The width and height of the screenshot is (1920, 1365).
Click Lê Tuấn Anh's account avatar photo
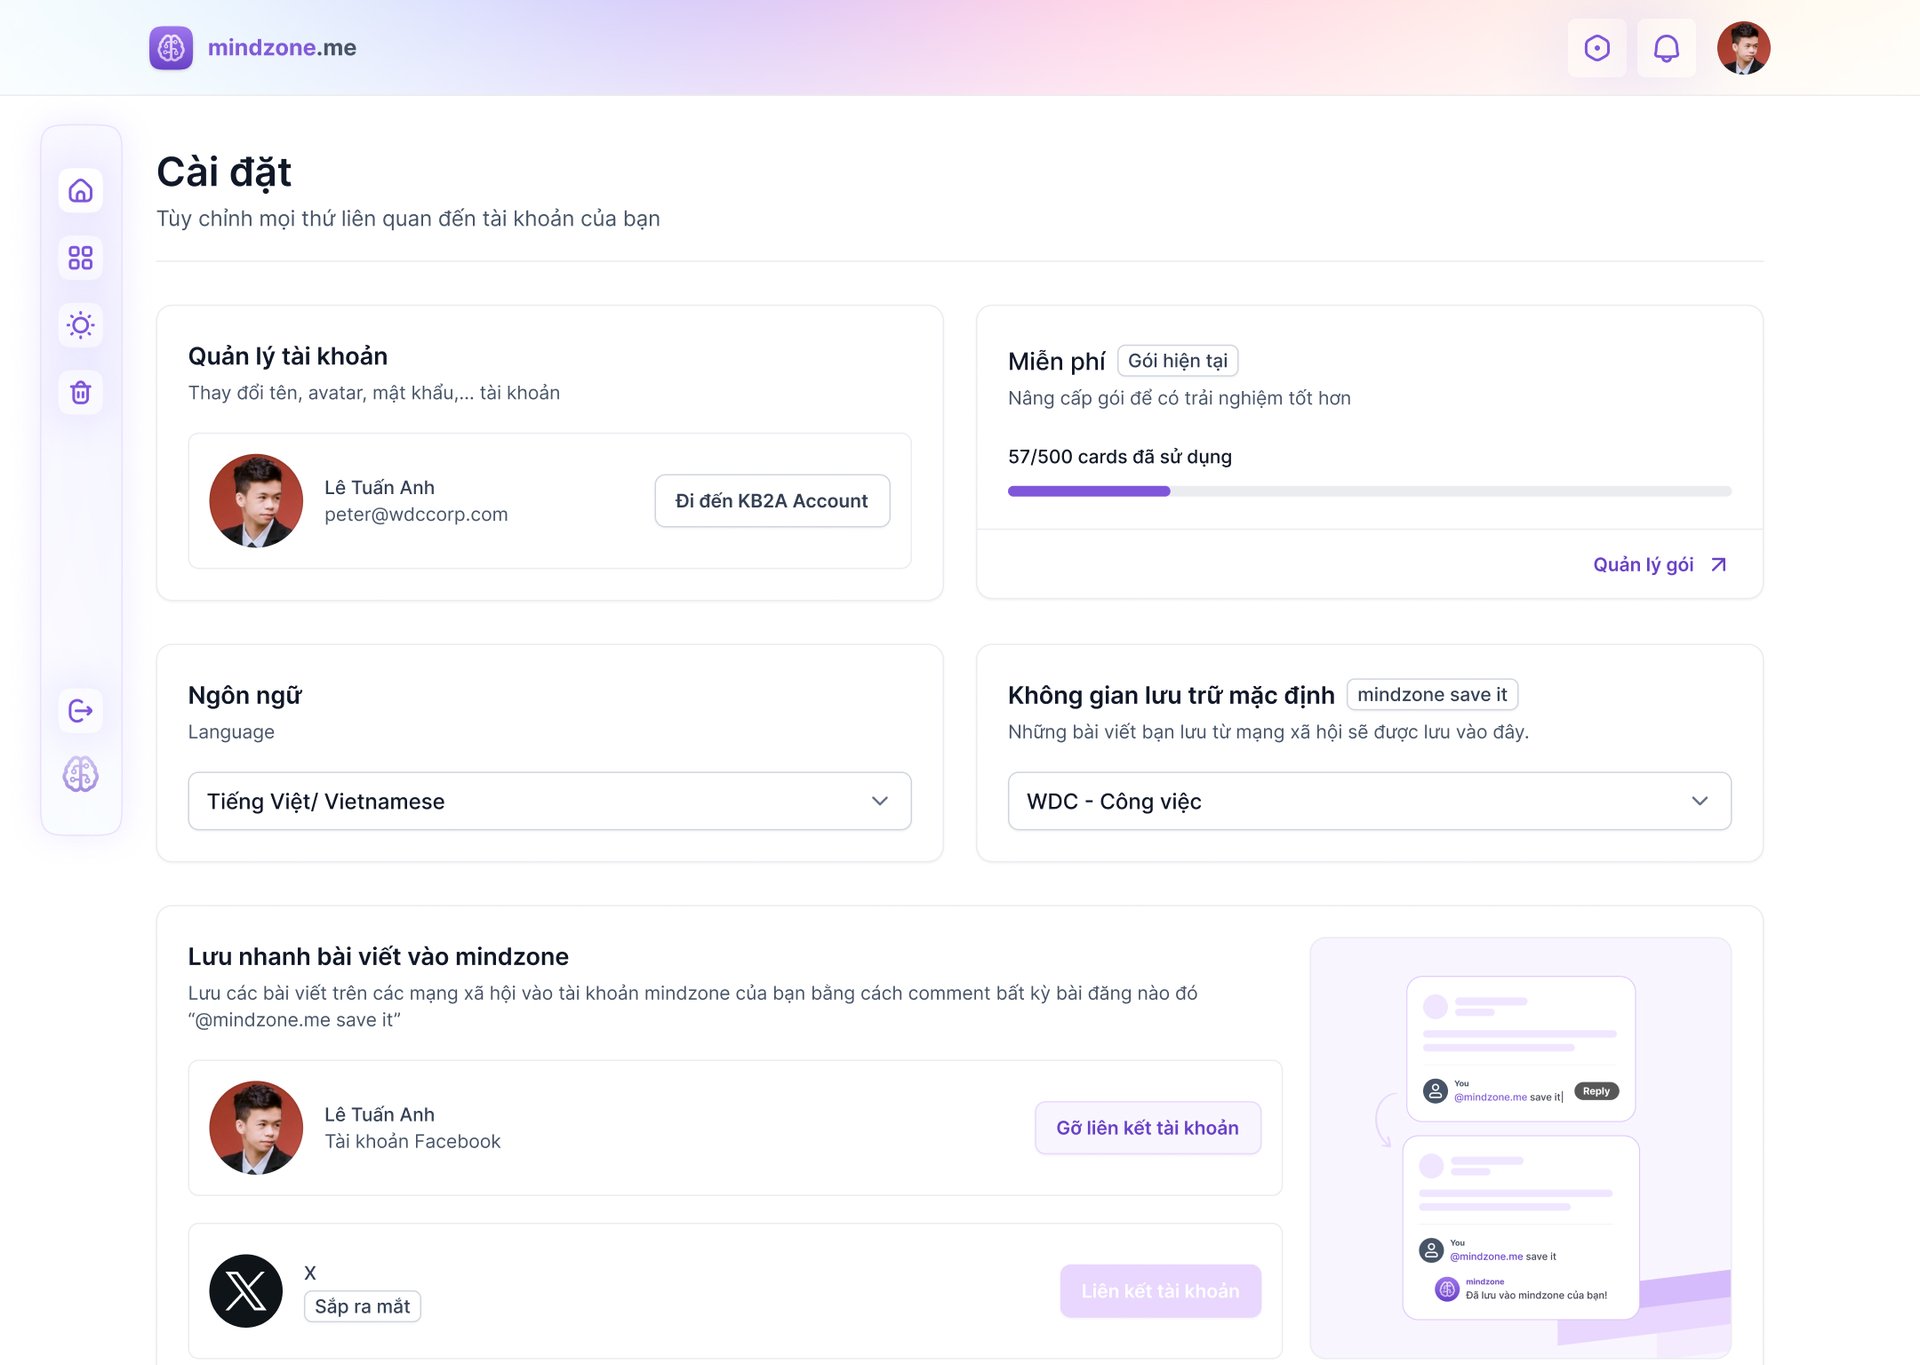pos(256,501)
